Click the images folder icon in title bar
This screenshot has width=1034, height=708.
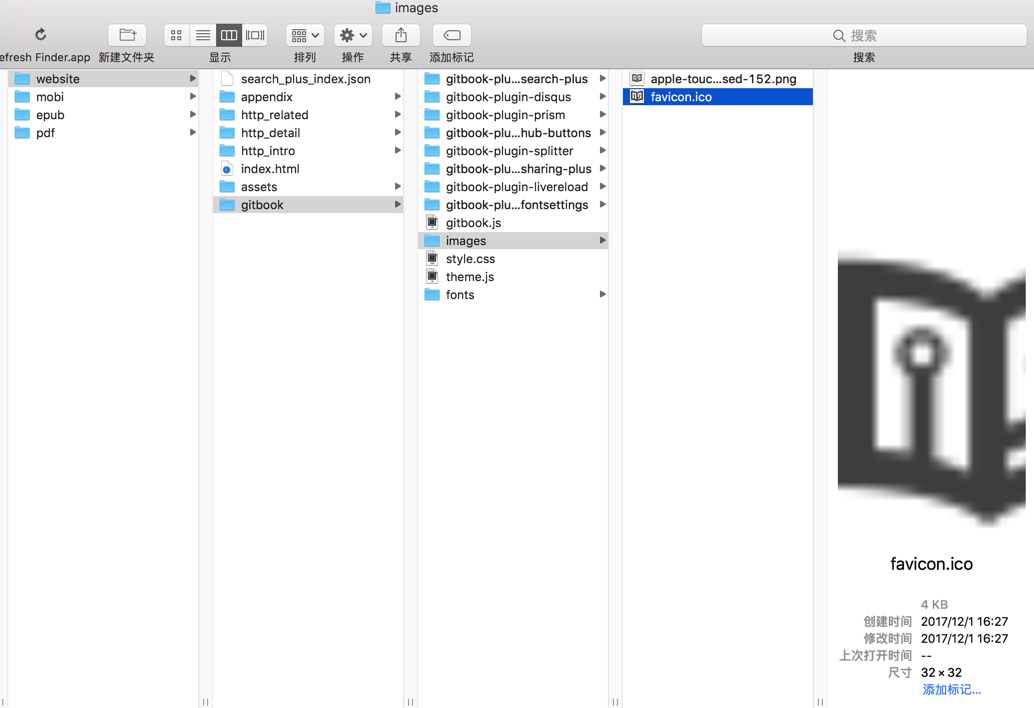tap(382, 8)
